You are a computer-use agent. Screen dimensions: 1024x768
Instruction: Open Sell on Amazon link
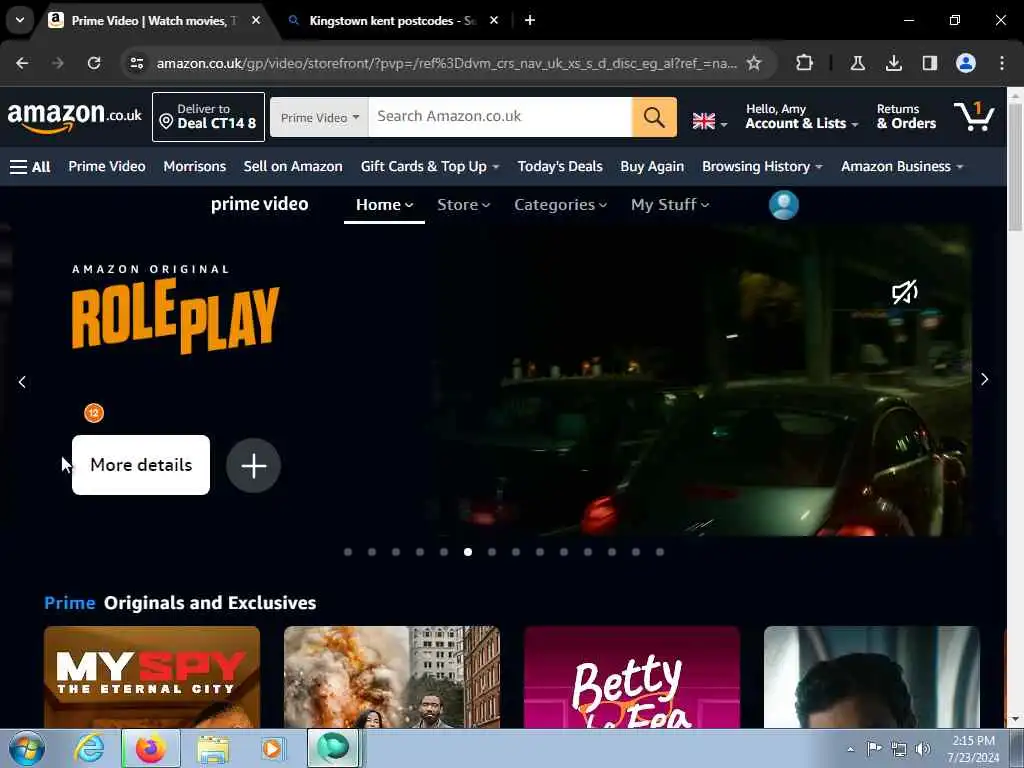293,167
